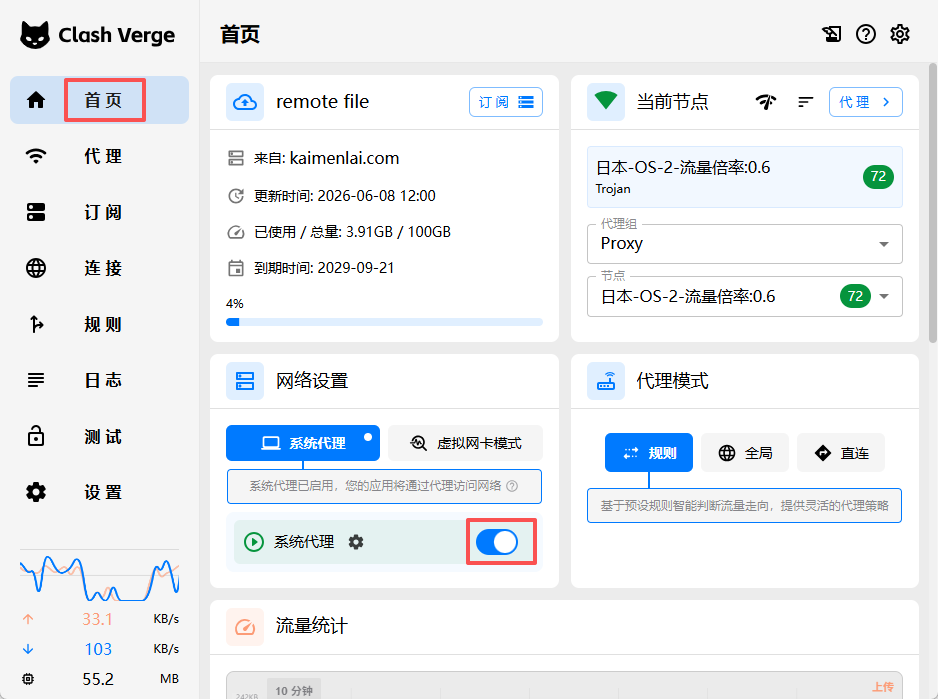
Task: Open the 首页 home sidebar item
Action: (99, 100)
